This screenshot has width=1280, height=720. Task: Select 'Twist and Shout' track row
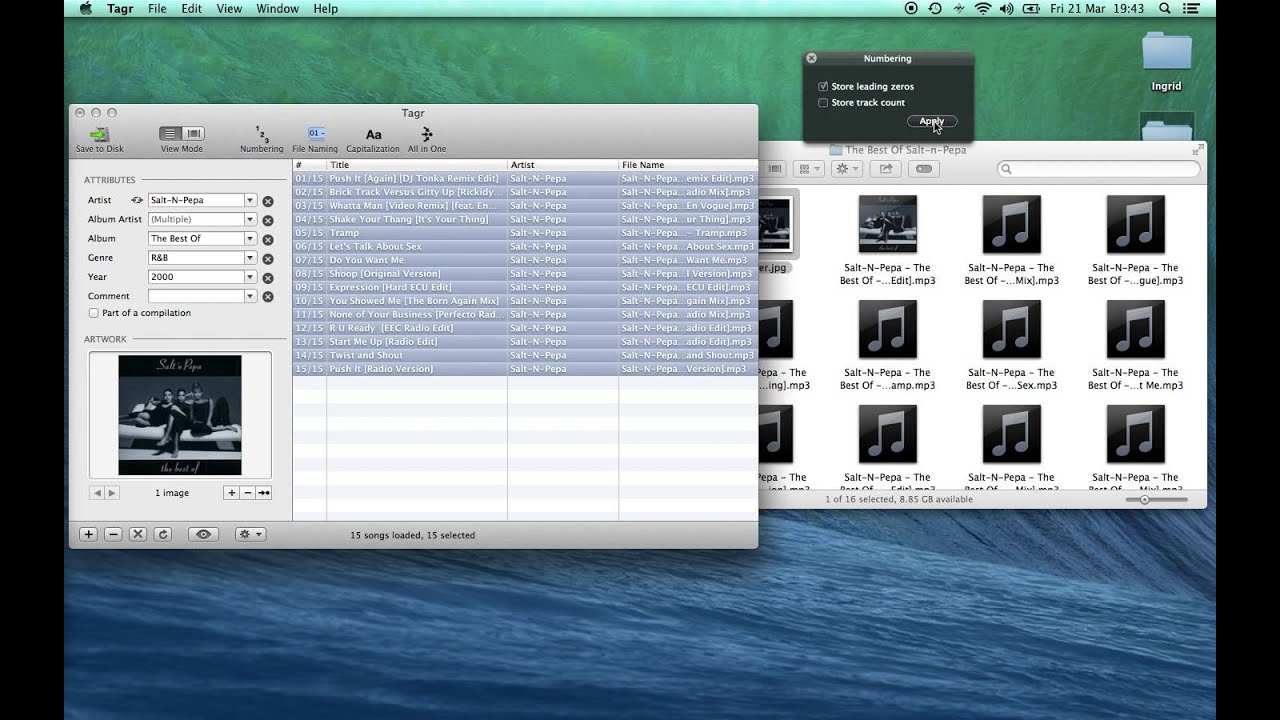[525, 355]
